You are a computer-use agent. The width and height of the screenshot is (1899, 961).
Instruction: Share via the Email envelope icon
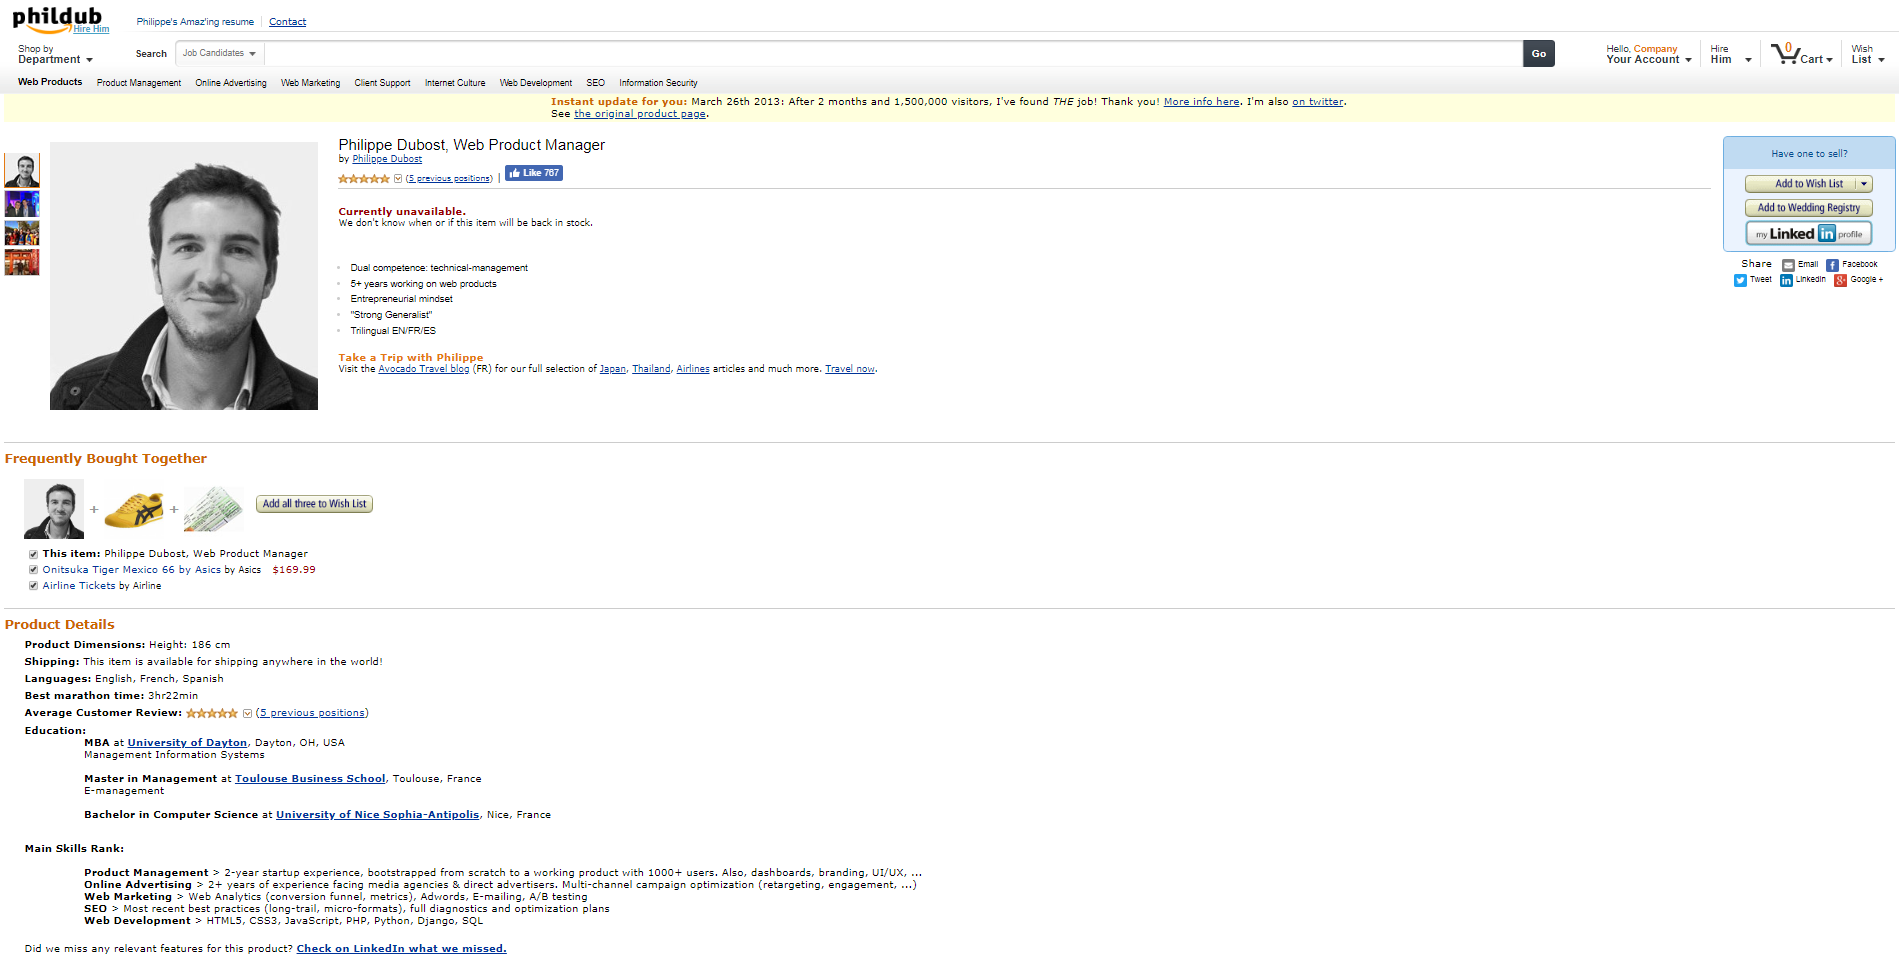tap(1788, 265)
